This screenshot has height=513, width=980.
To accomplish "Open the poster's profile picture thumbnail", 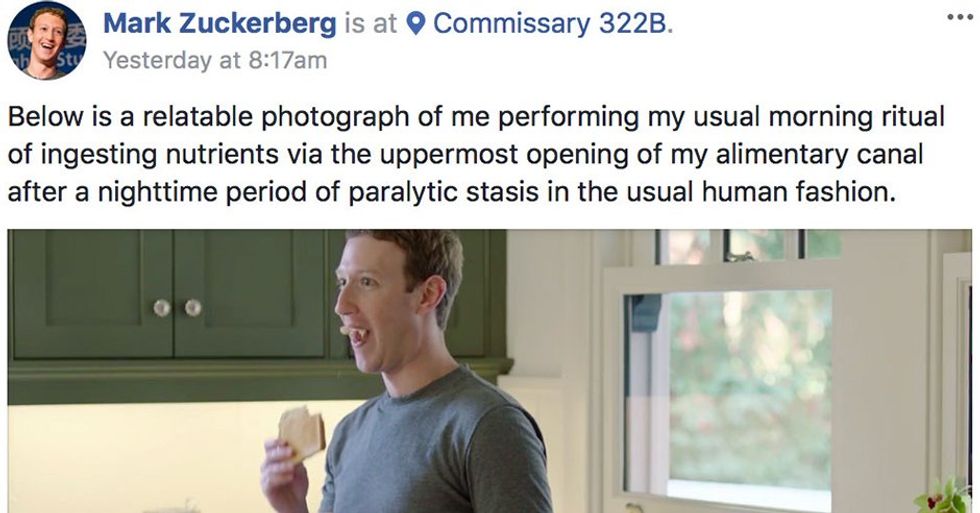I will click(46, 40).
